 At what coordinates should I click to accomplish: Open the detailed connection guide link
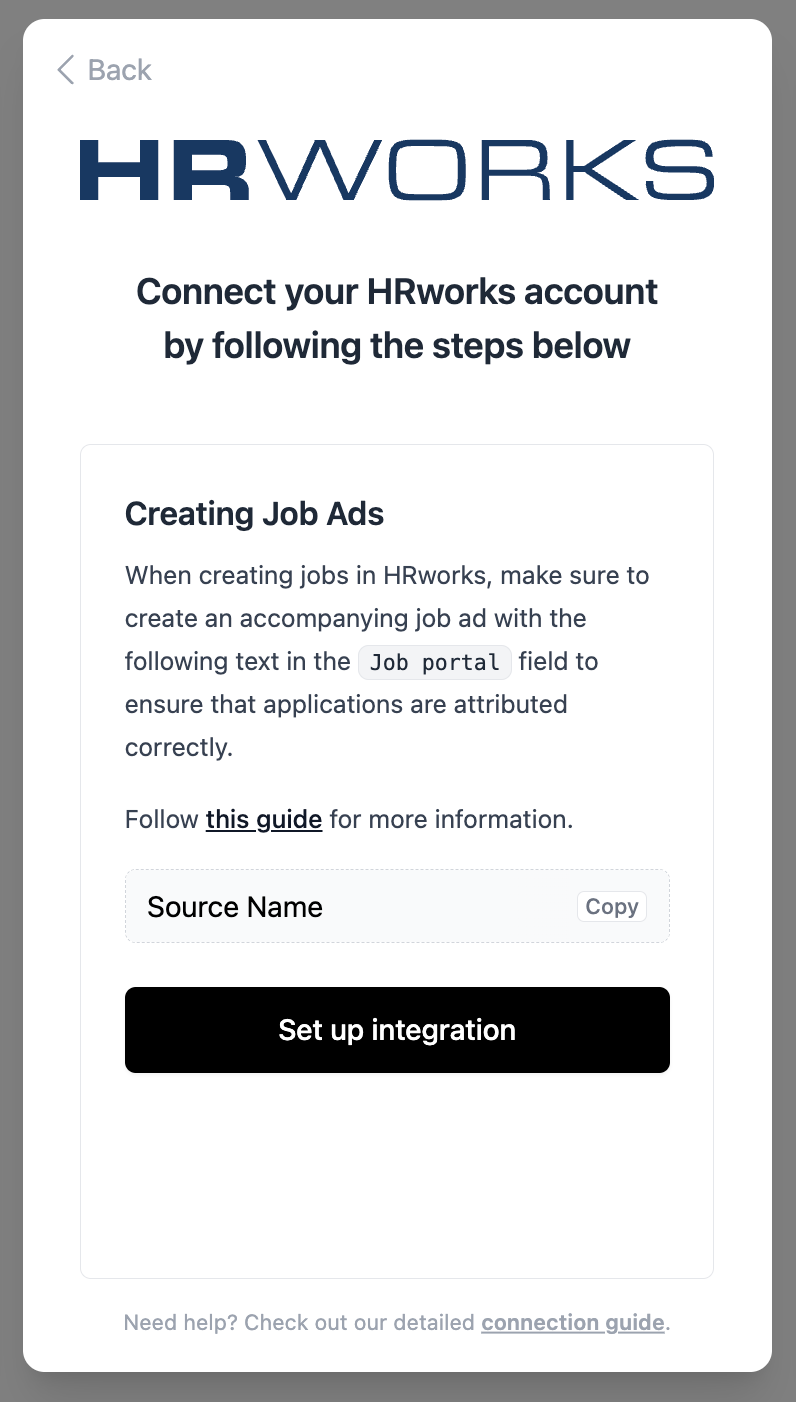pyautogui.click(x=572, y=1323)
